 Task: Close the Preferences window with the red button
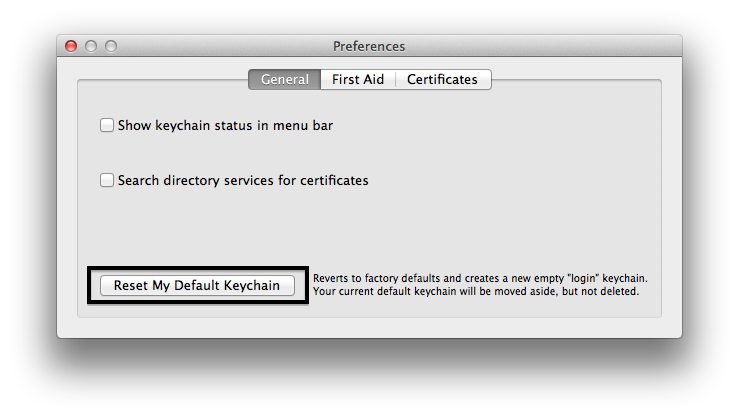click(x=71, y=46)
